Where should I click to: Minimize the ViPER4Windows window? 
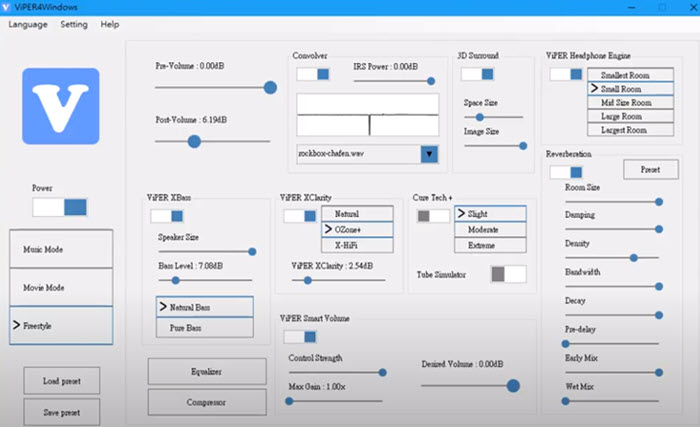pos(632,7)
